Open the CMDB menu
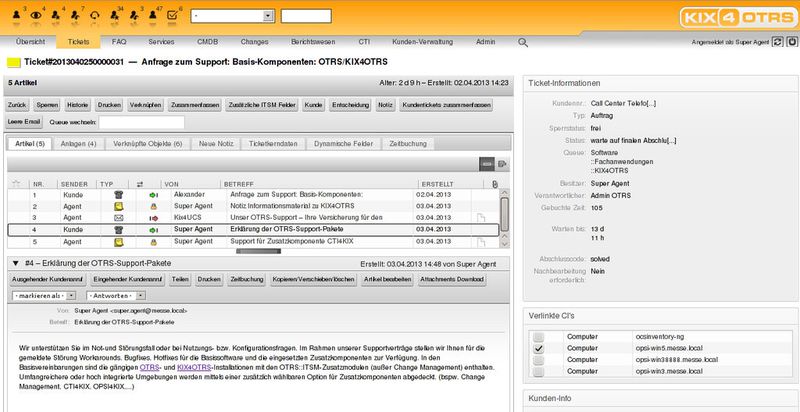 (208, 42)
